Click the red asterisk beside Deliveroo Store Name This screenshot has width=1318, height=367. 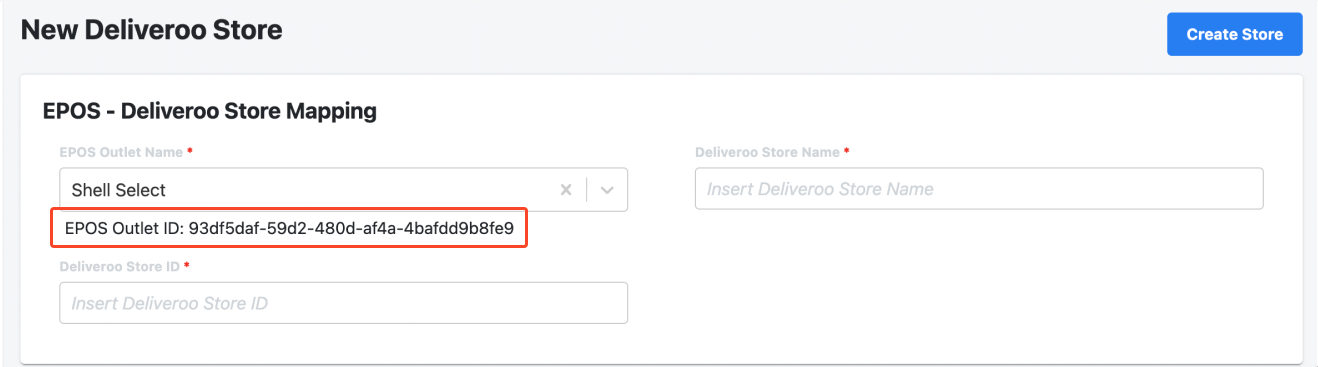click(847, 151)
